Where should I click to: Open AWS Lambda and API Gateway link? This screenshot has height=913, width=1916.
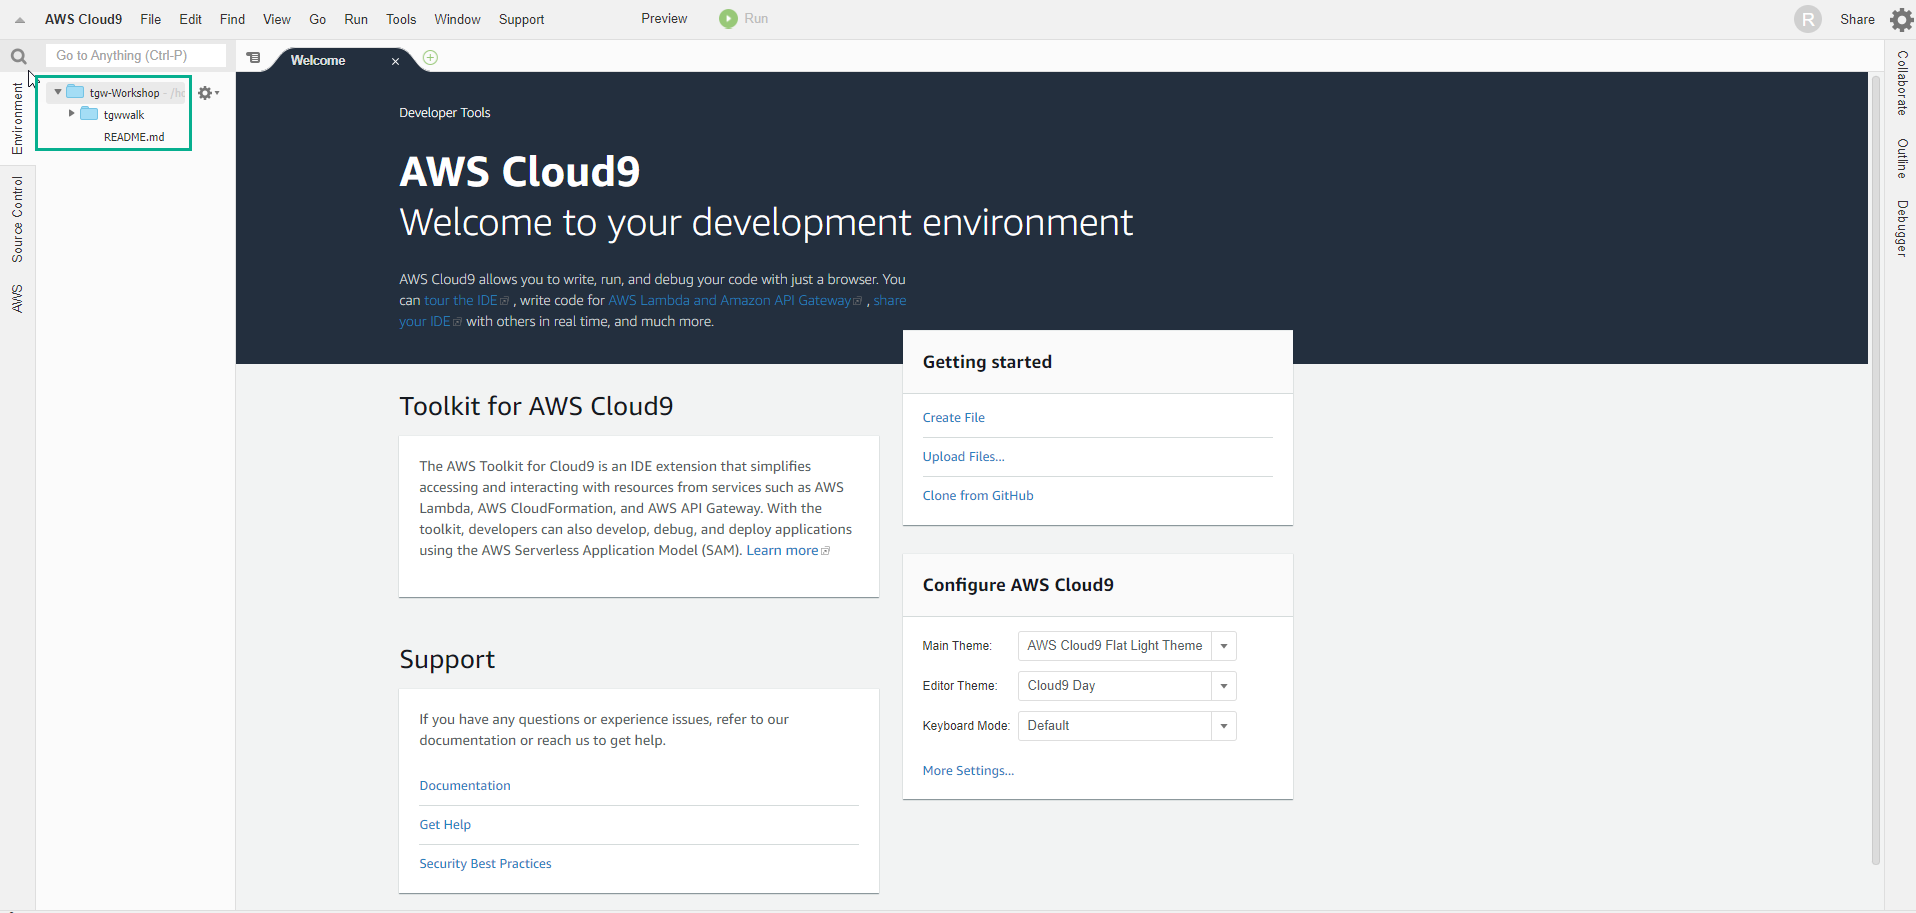734,301
